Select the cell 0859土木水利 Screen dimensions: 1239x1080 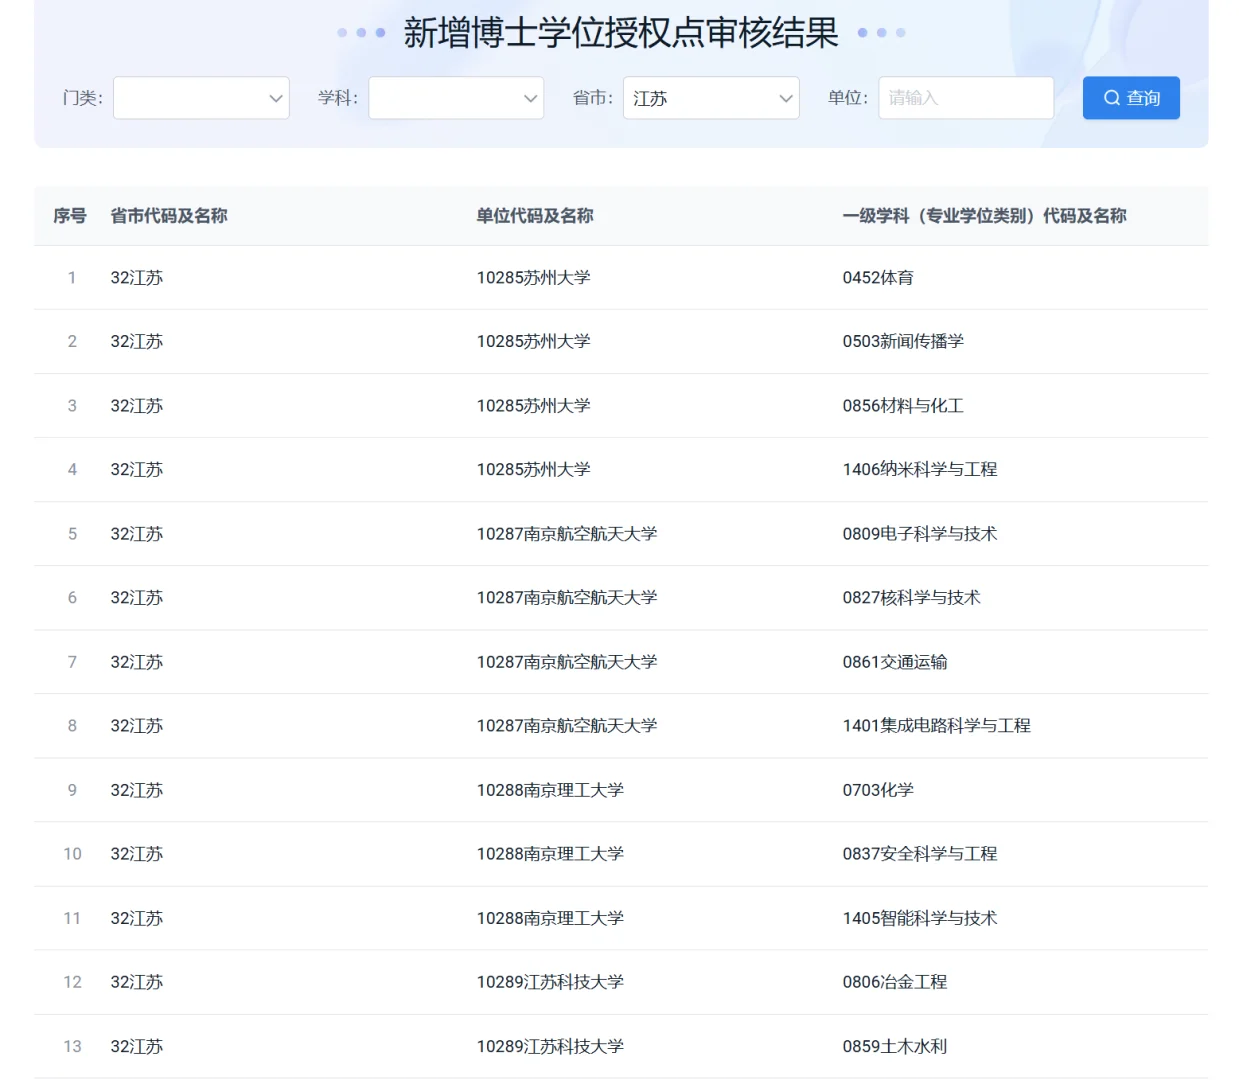coord(895,1046)
